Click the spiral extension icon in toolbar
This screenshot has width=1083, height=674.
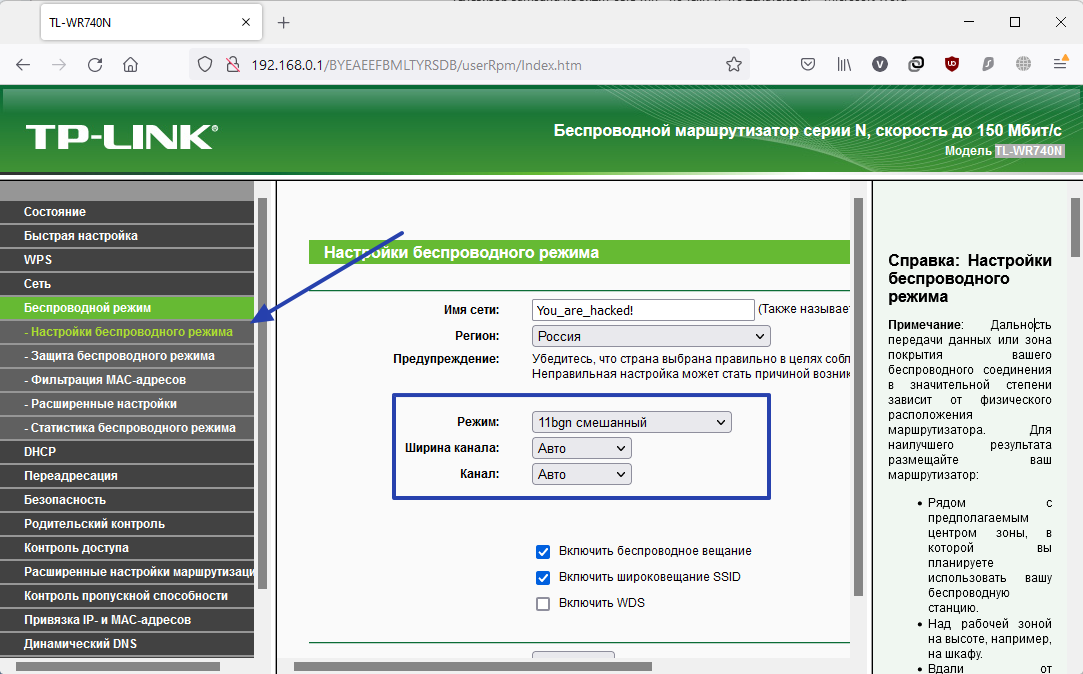pos(916,65)
